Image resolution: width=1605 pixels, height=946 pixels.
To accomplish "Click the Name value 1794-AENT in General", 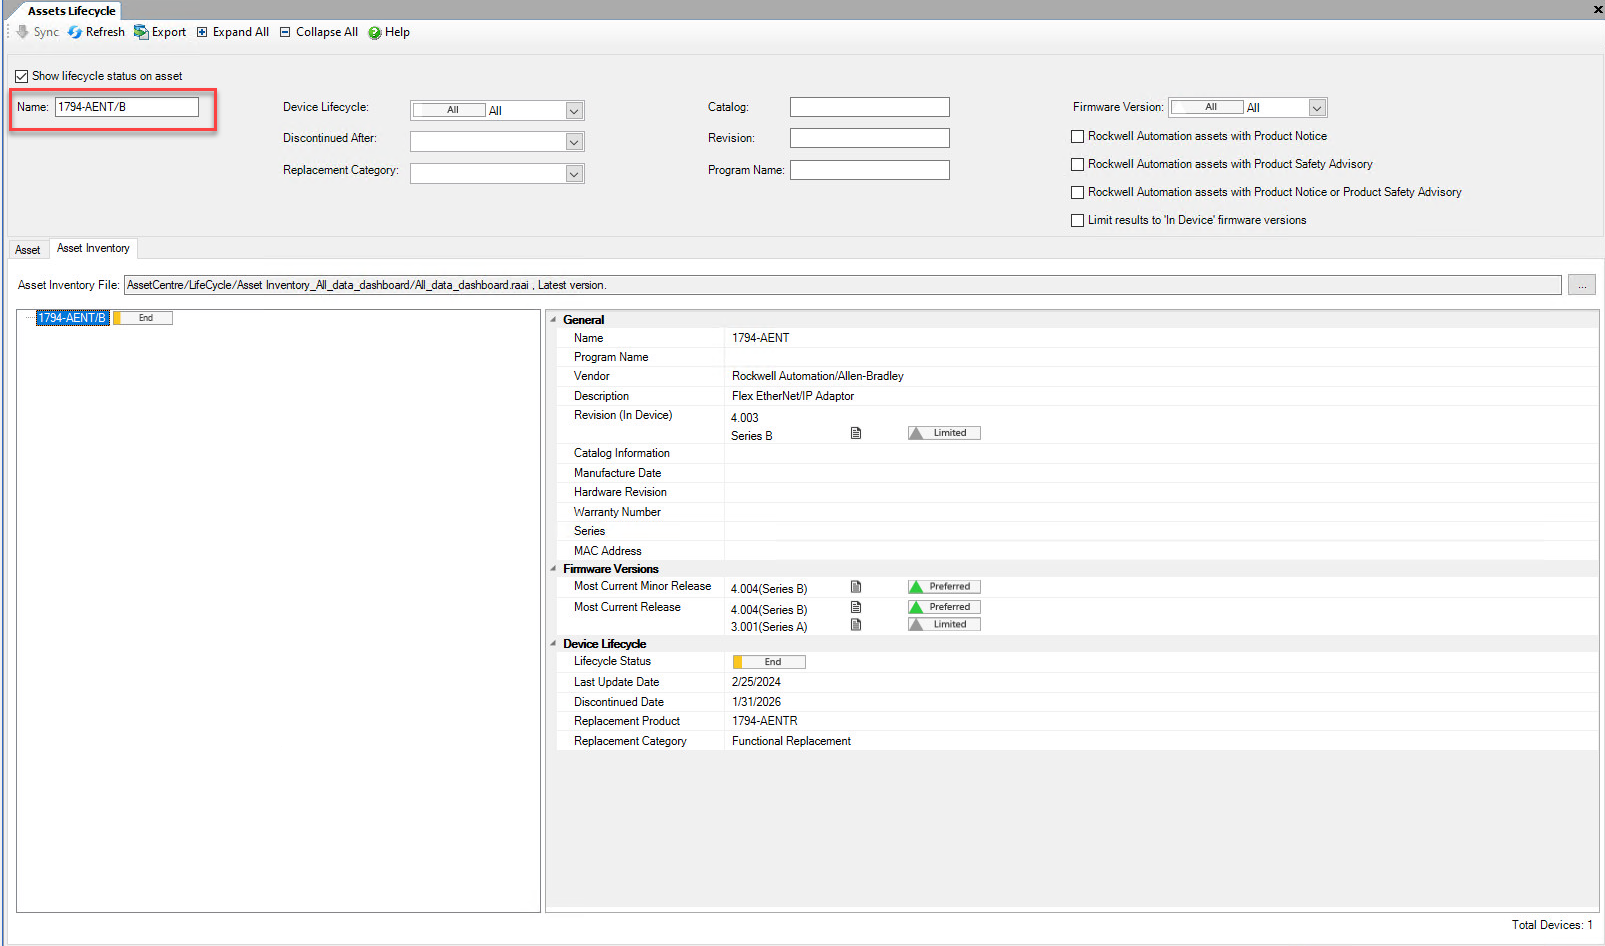I will coord(761,338).
